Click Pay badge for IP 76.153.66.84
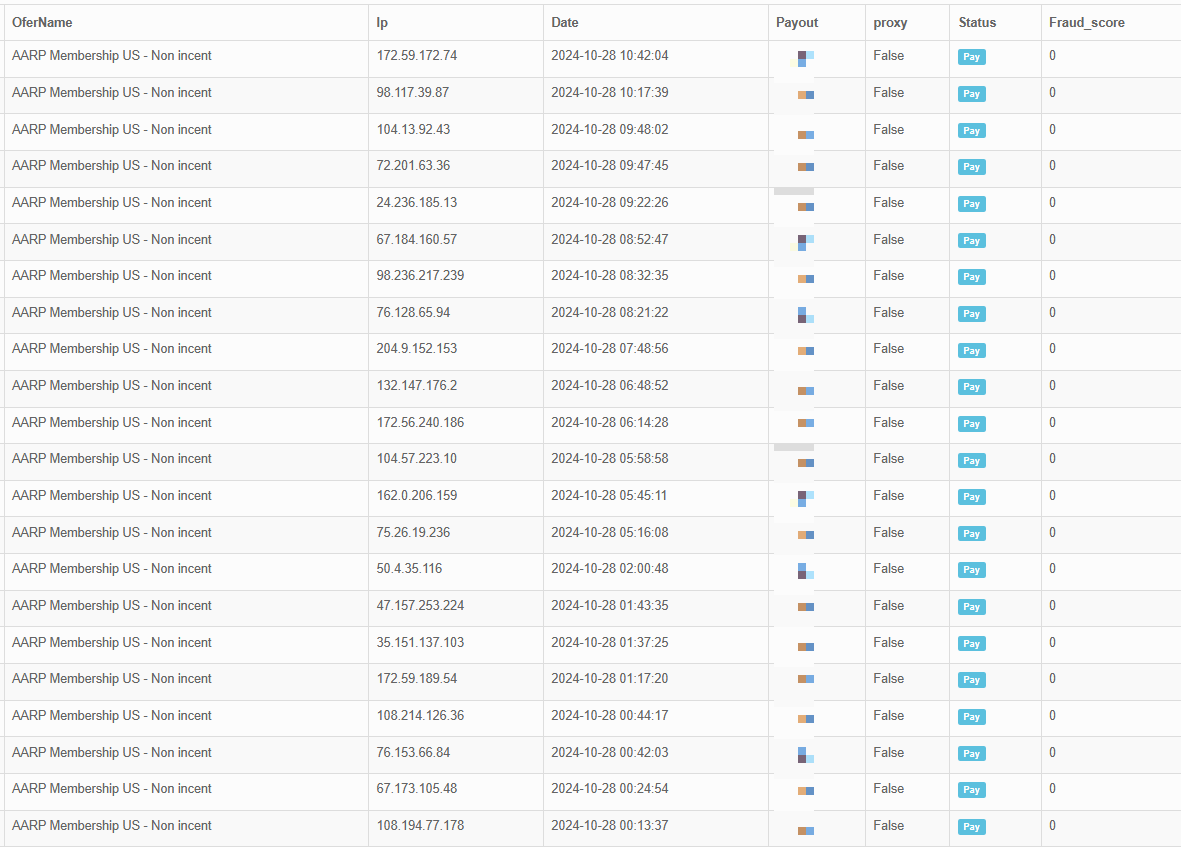 pos(972,753)
